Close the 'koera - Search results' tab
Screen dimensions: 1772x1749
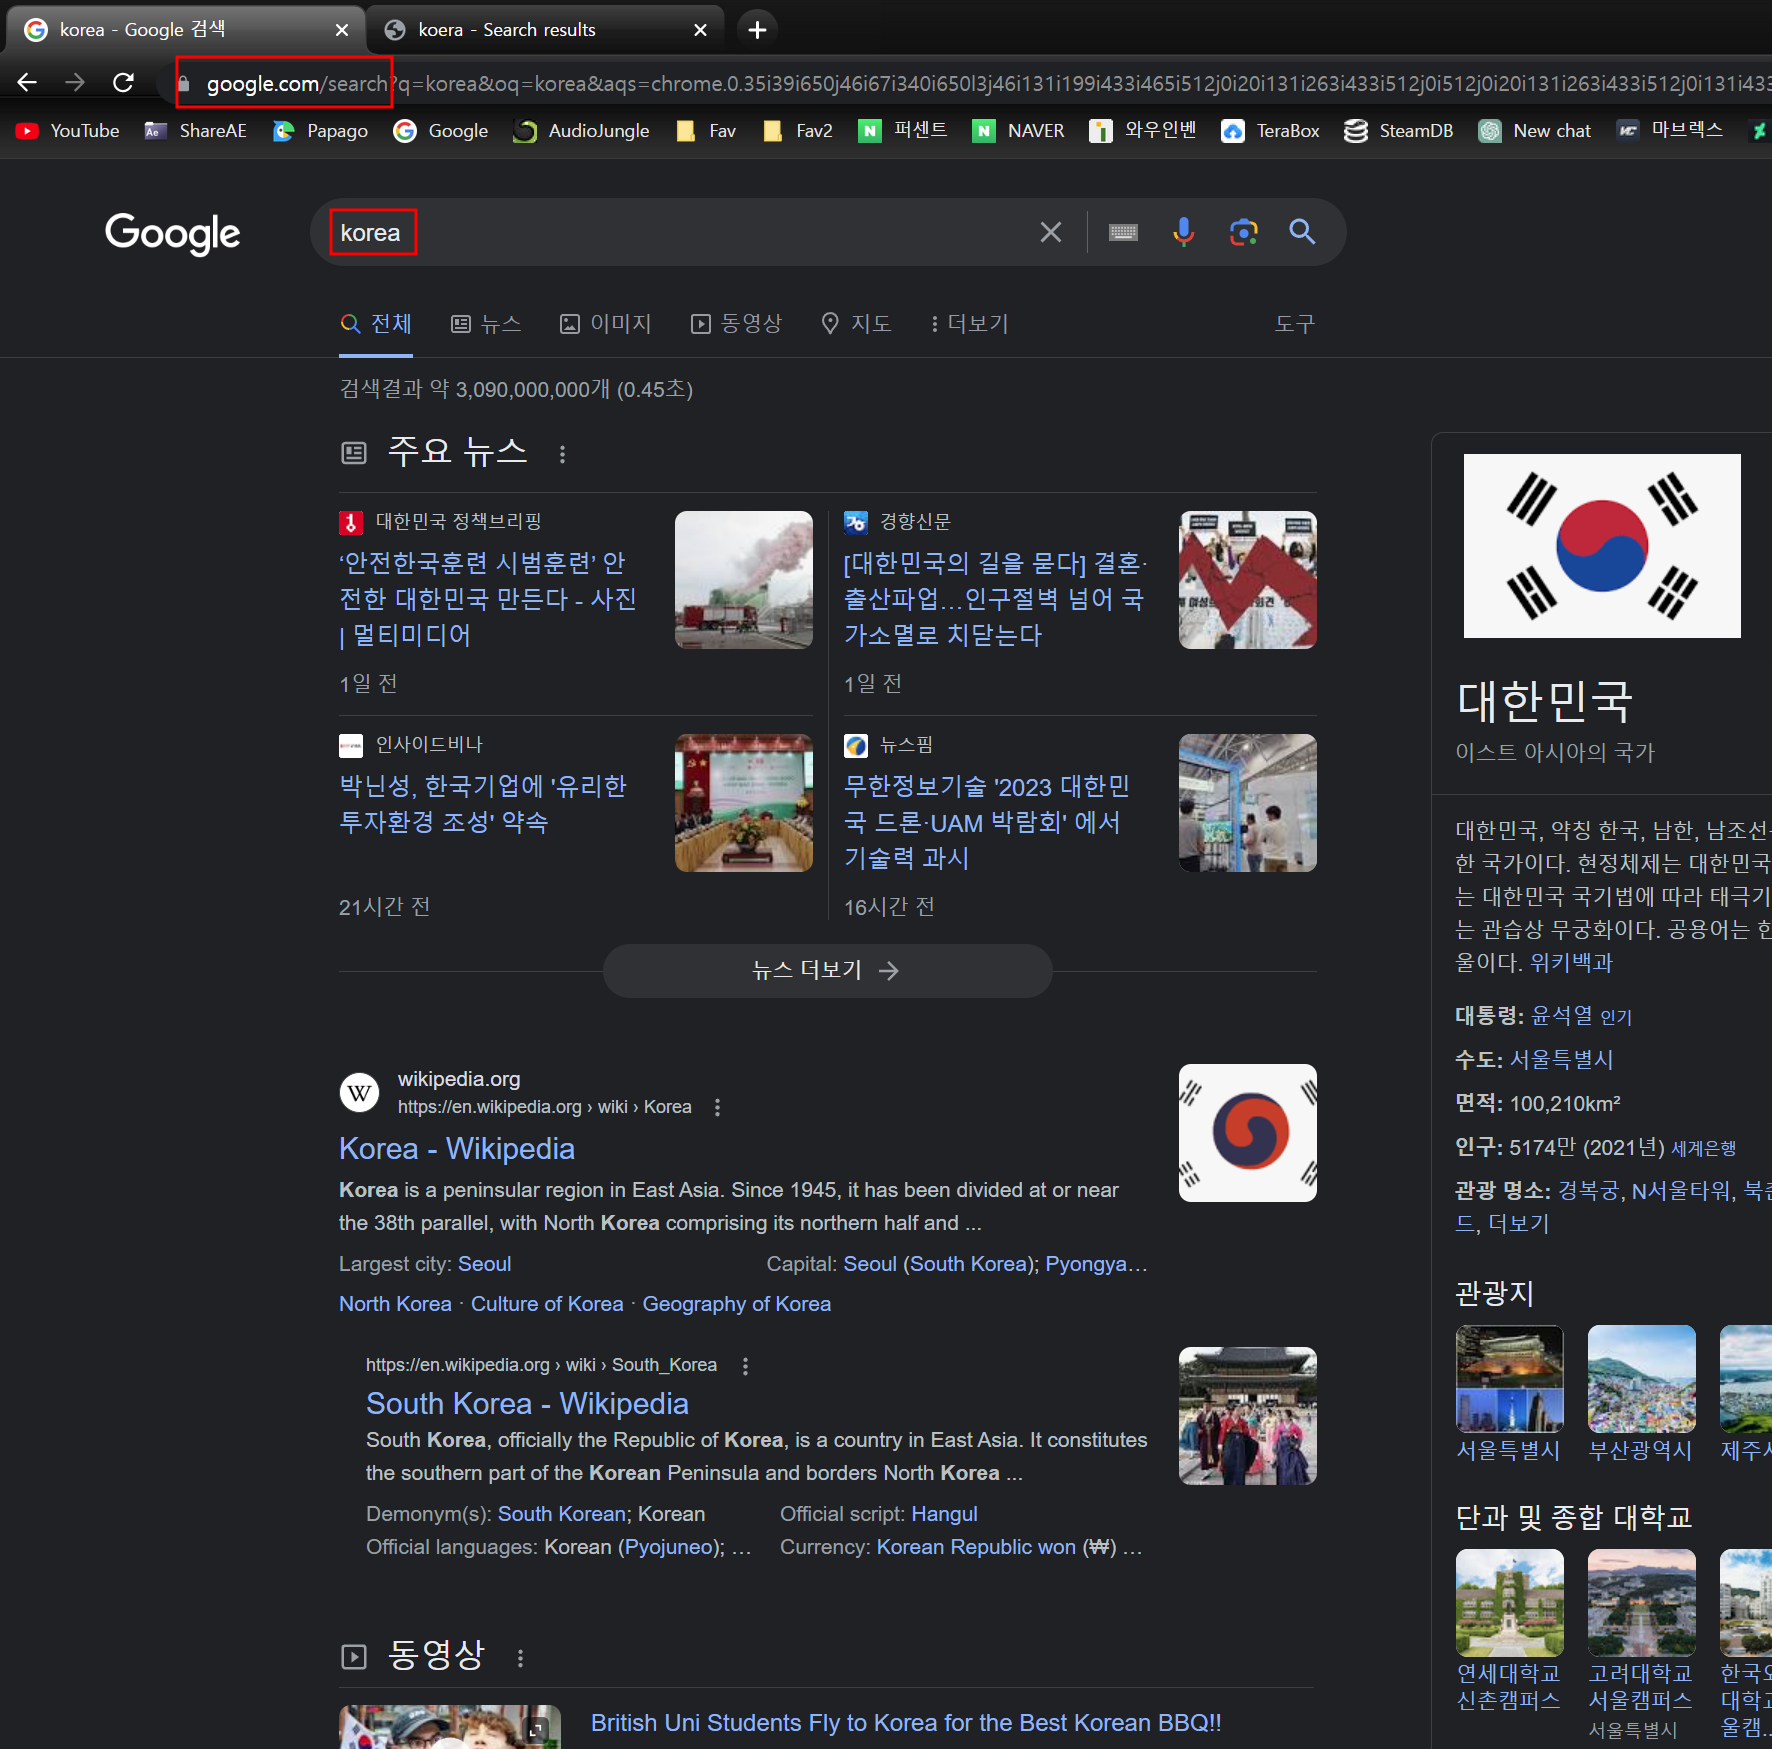700,30
